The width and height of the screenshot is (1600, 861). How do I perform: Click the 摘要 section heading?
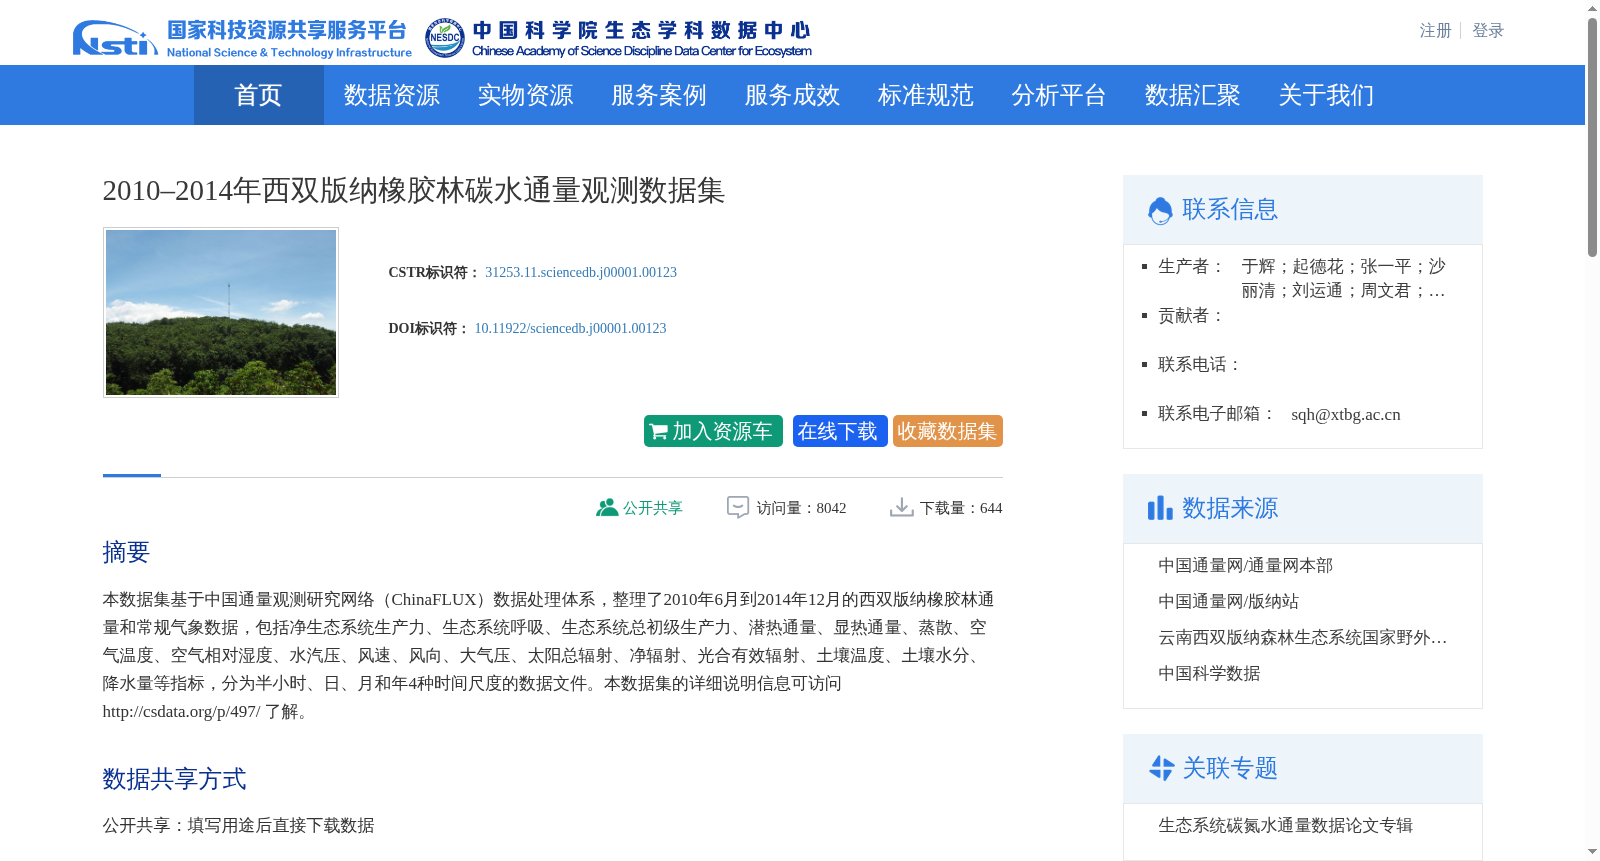pos(126,552)
